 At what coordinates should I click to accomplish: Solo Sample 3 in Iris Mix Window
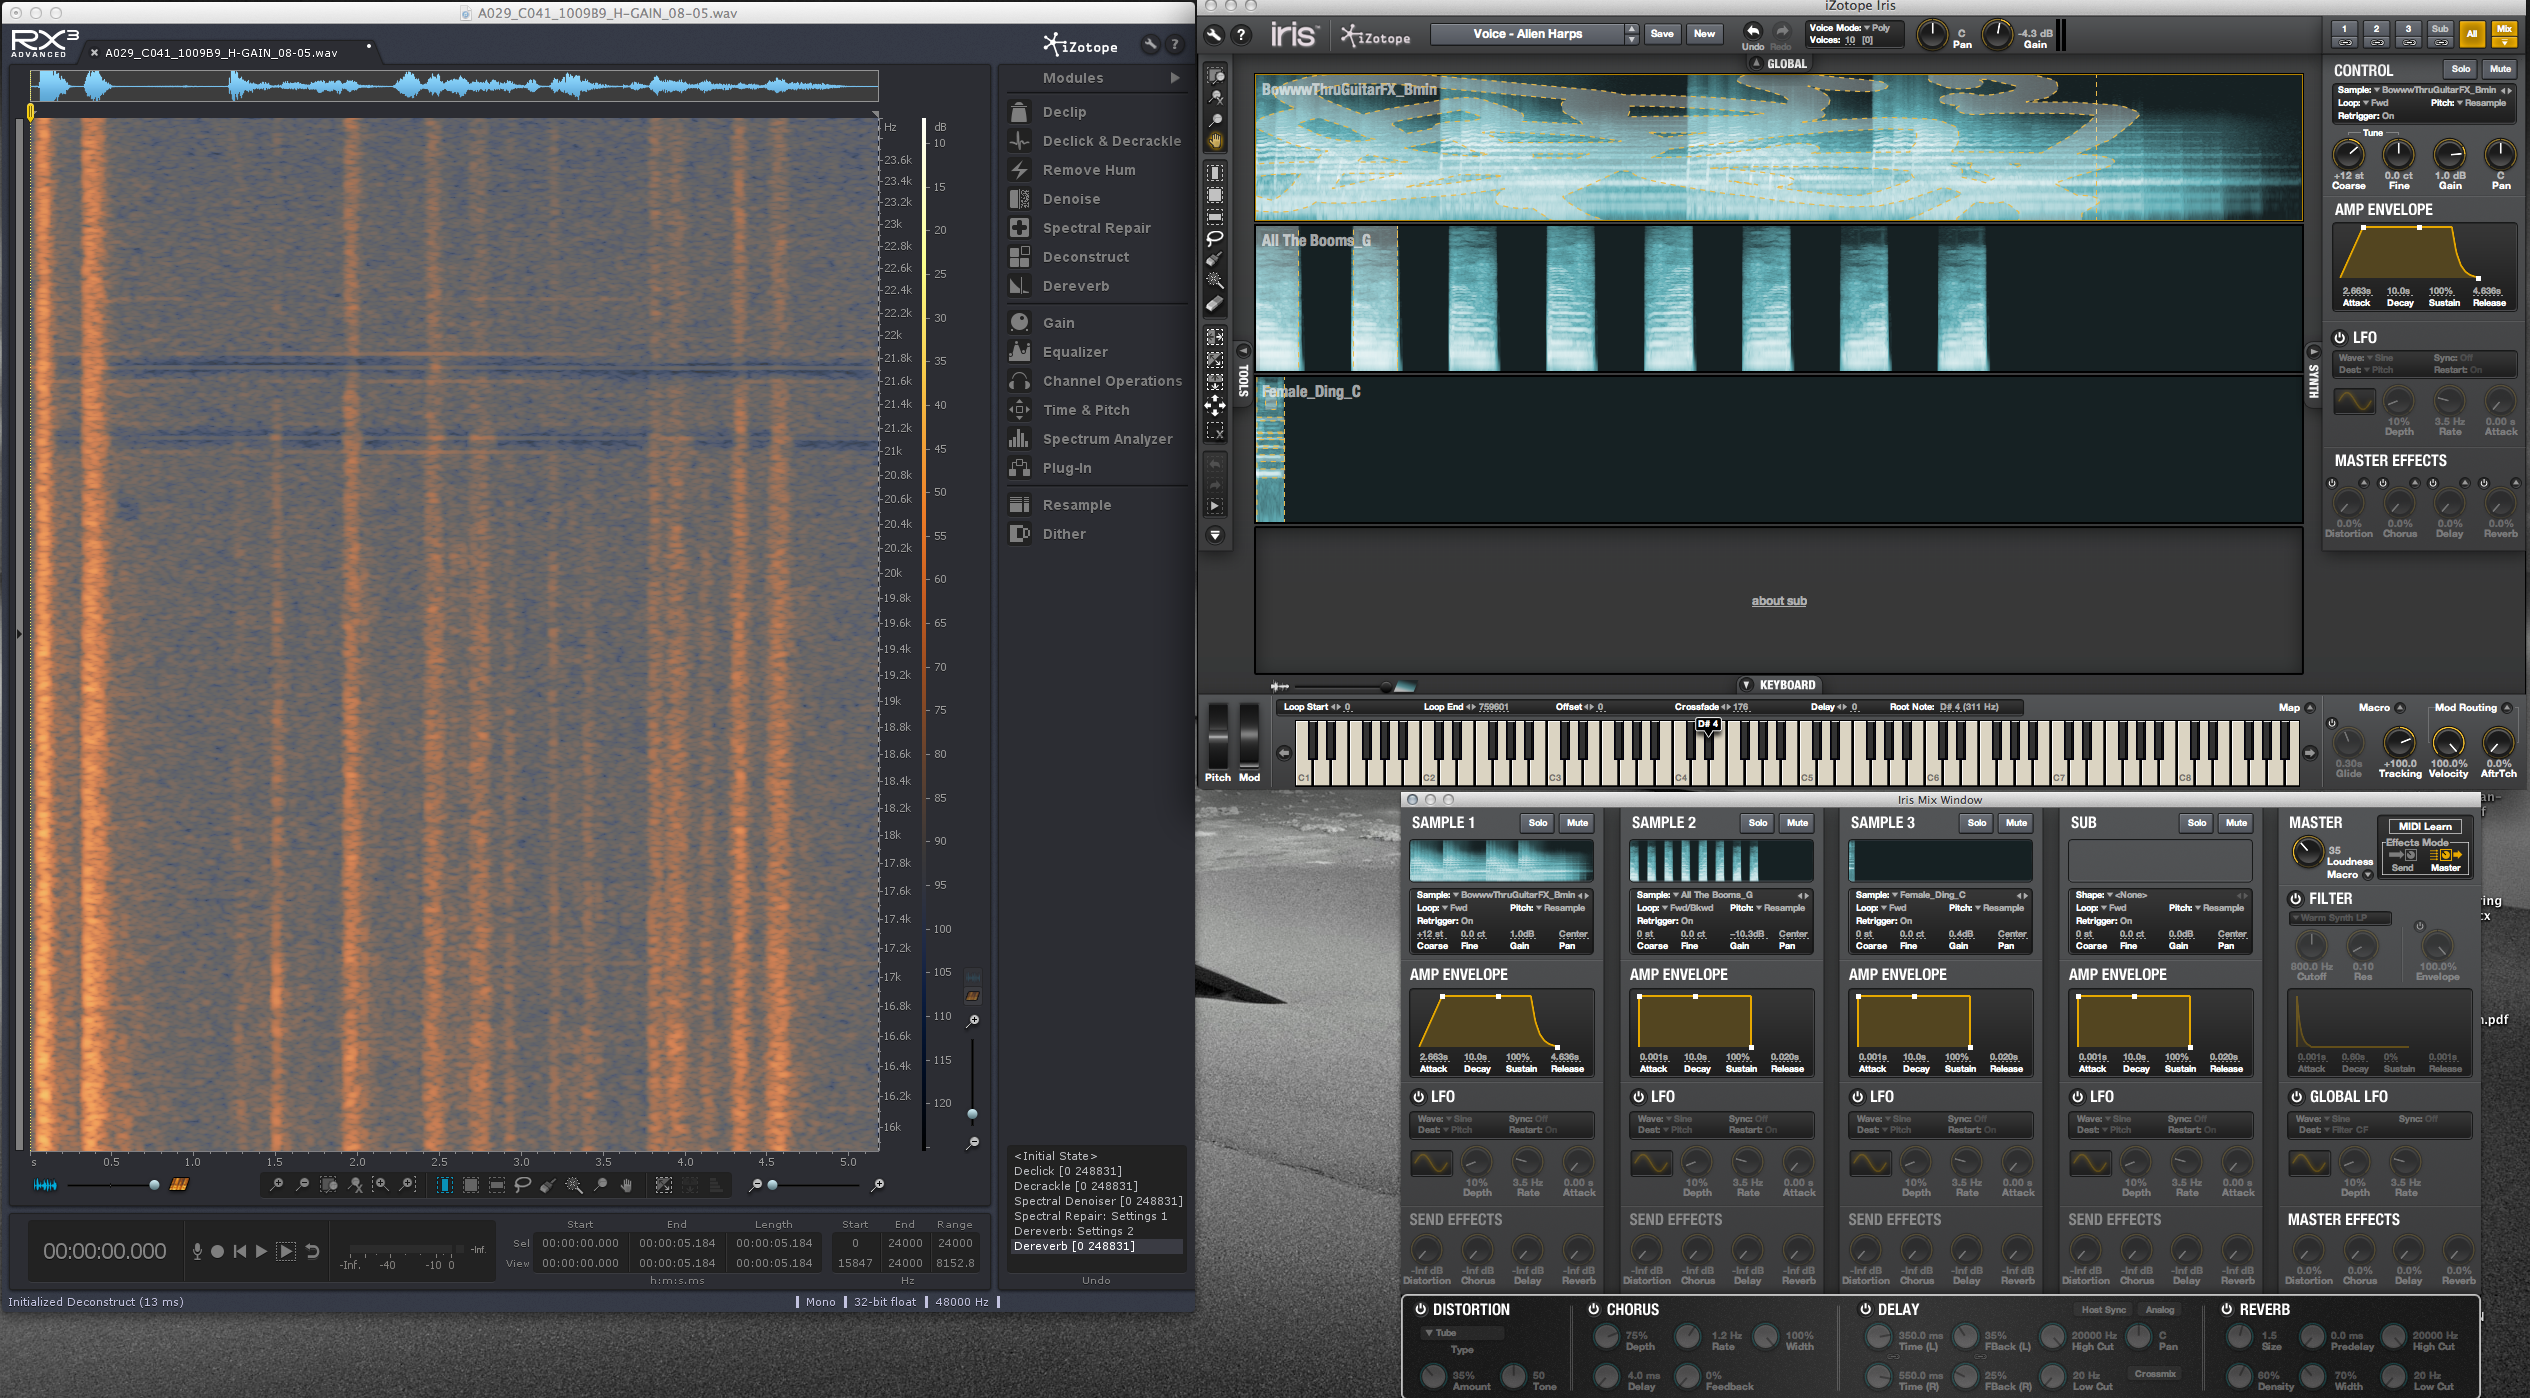click(1976, 823)
